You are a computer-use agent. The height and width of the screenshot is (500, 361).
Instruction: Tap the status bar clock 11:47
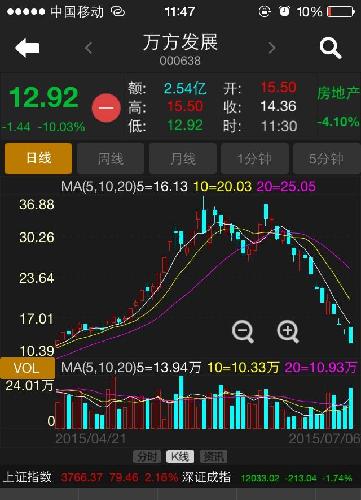coord(180,12)
